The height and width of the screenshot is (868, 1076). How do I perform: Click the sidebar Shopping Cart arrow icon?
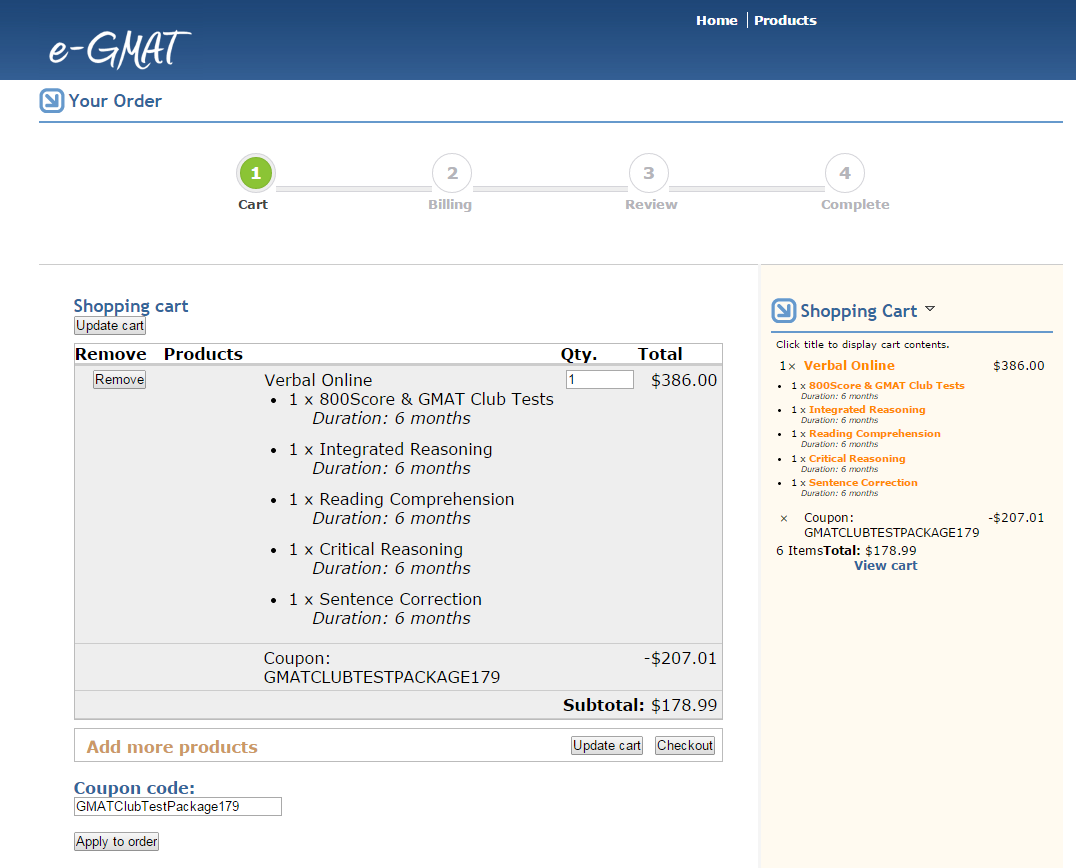784,311
